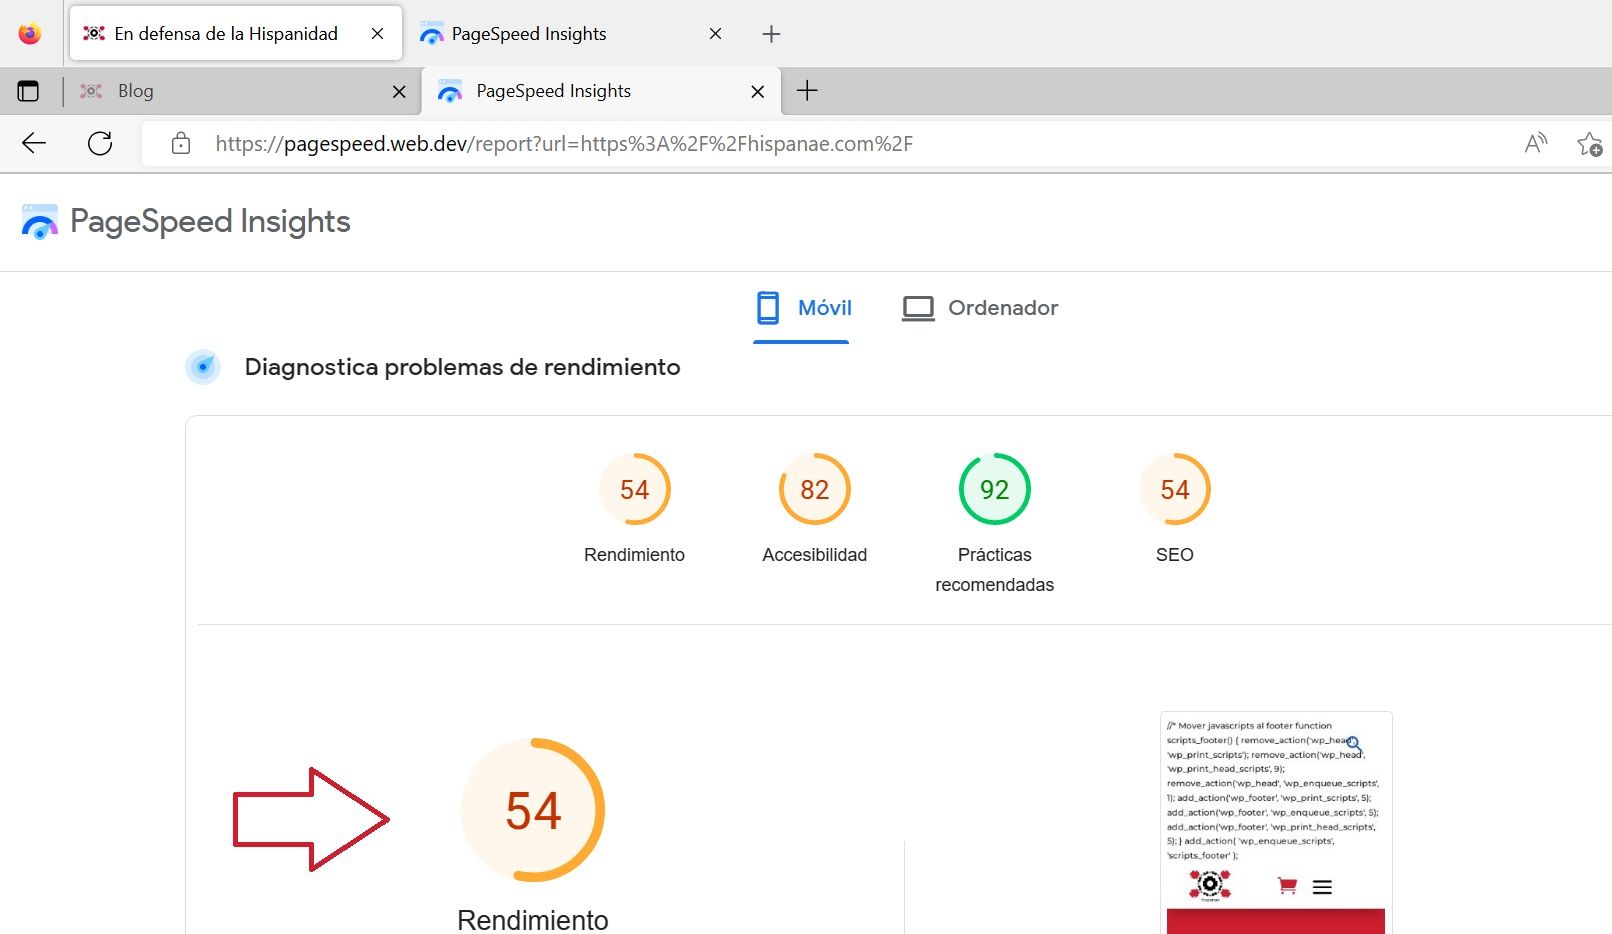Click the small 'Rendimiento' label under the top gauge
This screenshot has width=1612, height=934.
pos(634,555)
